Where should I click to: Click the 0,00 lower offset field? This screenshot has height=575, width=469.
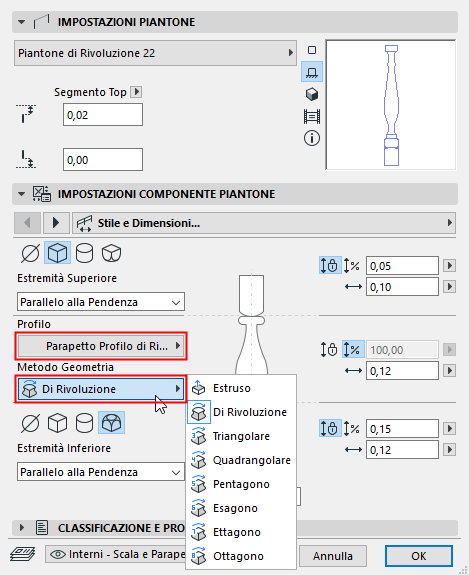[103, 160]
